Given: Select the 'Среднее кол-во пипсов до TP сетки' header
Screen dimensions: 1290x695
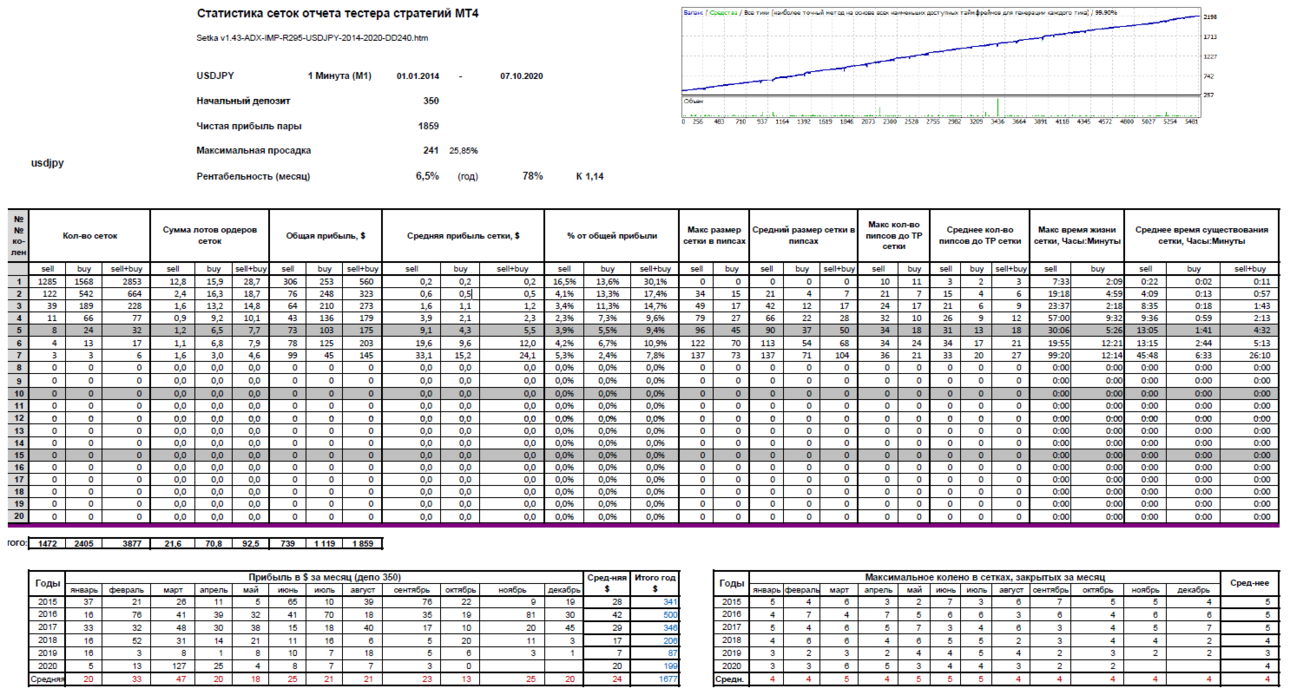Looking at the screenshot, I should [980, 236].
